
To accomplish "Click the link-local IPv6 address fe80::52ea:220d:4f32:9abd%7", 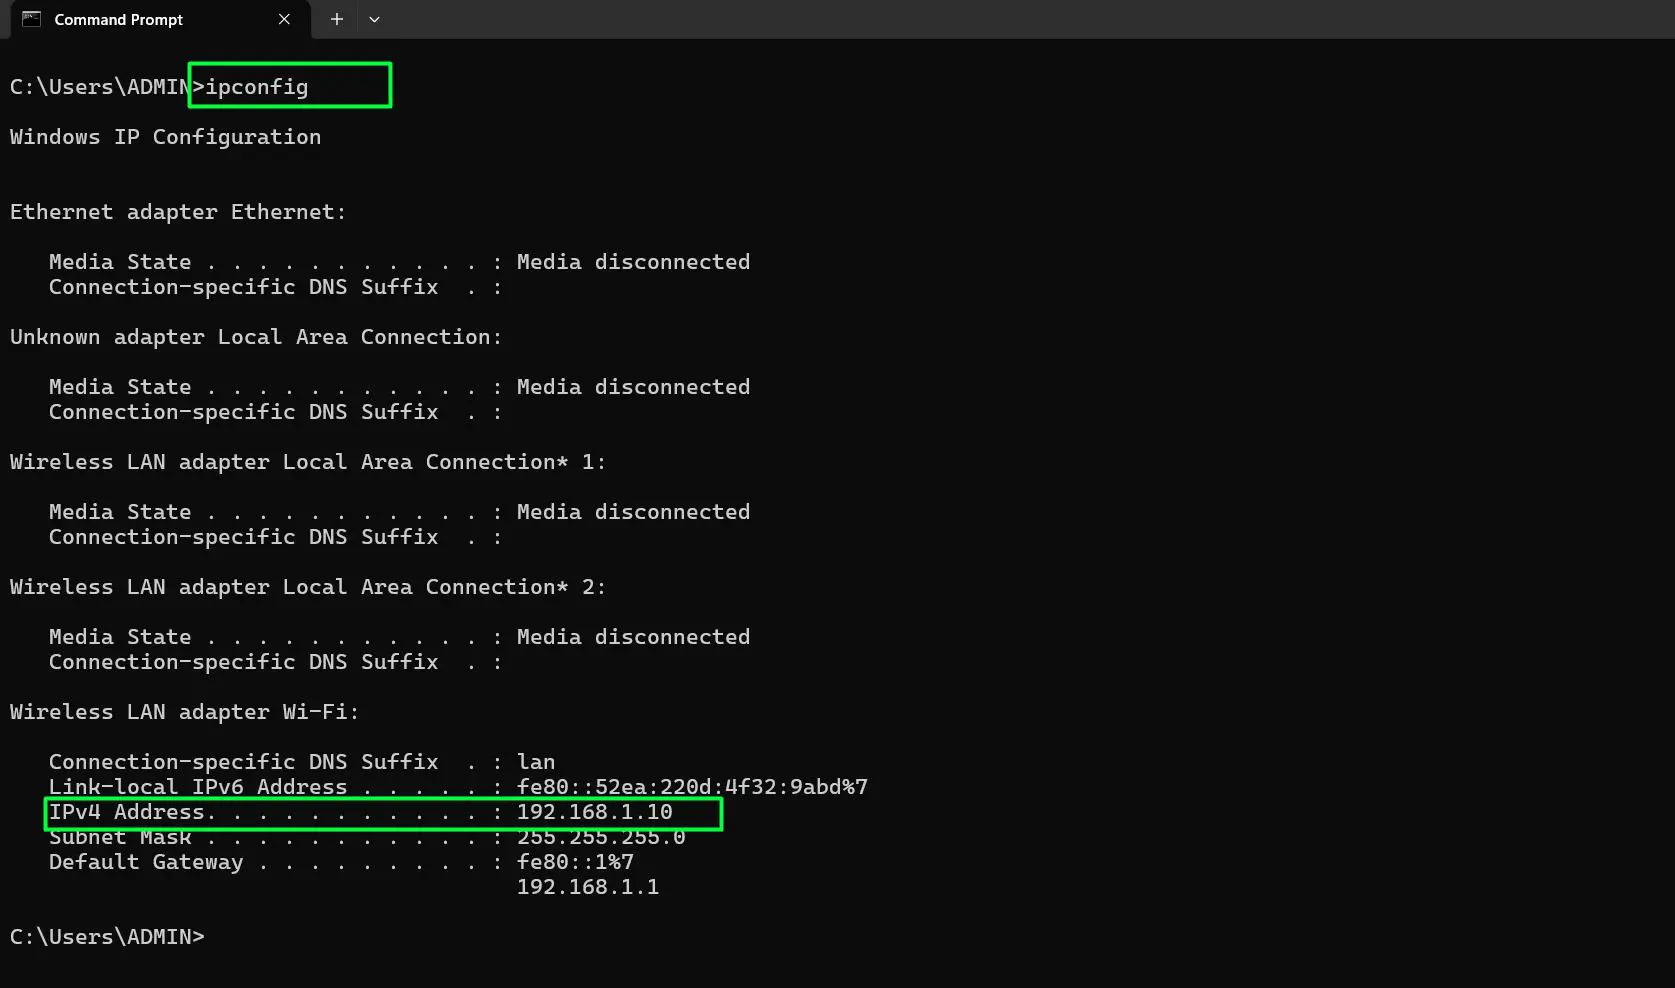I will pos(691,787).
